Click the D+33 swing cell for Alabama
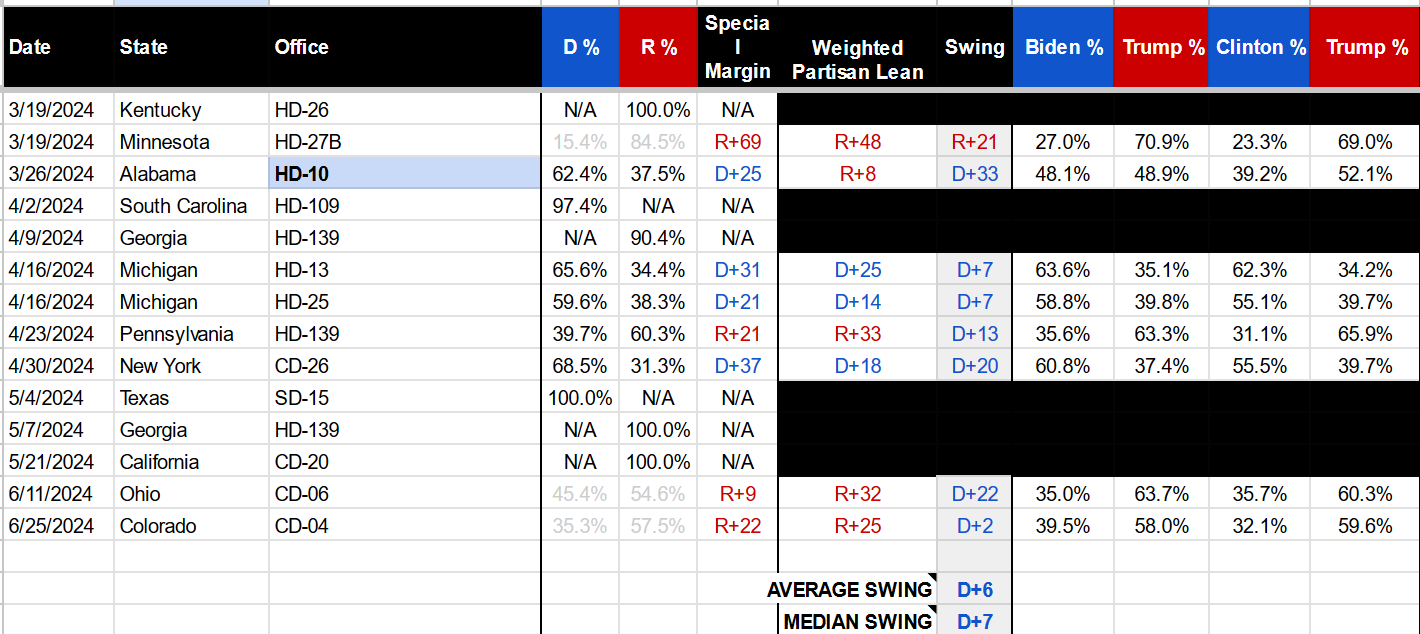1420x634 pixels. (x=974, y=174)
